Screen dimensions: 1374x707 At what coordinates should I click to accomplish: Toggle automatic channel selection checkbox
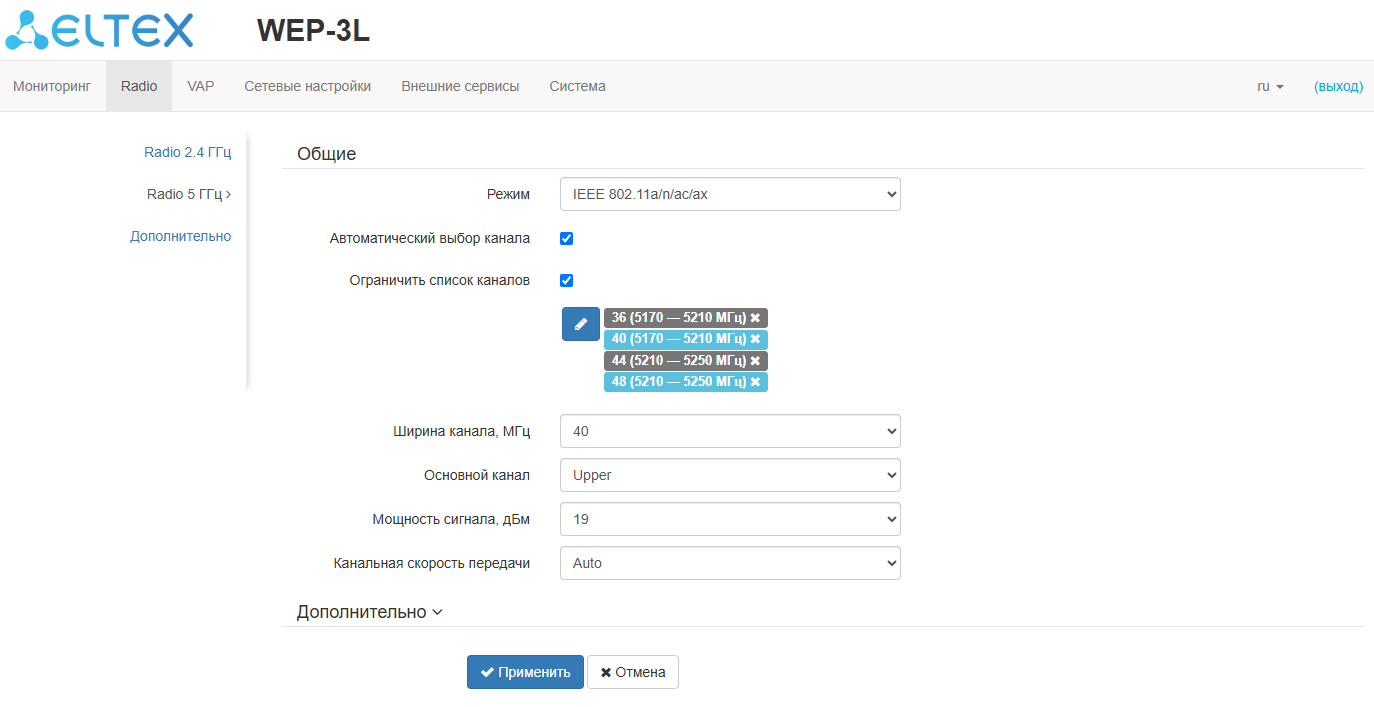point(566,239)
